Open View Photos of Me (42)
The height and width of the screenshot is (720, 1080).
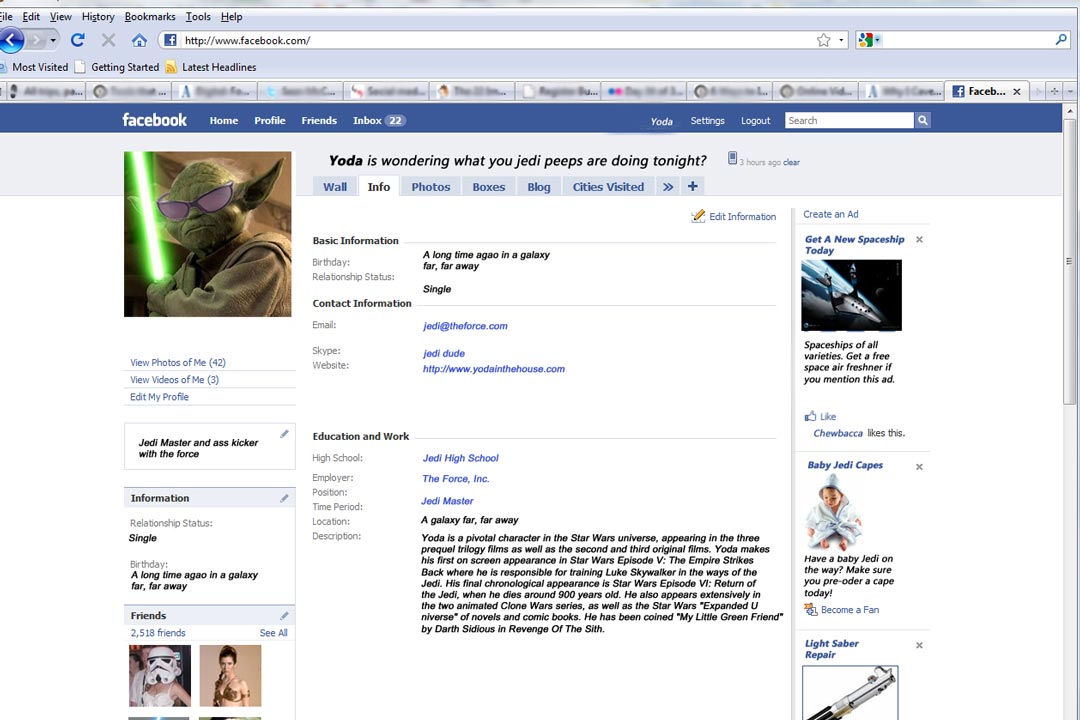click(x=178, y=362)
